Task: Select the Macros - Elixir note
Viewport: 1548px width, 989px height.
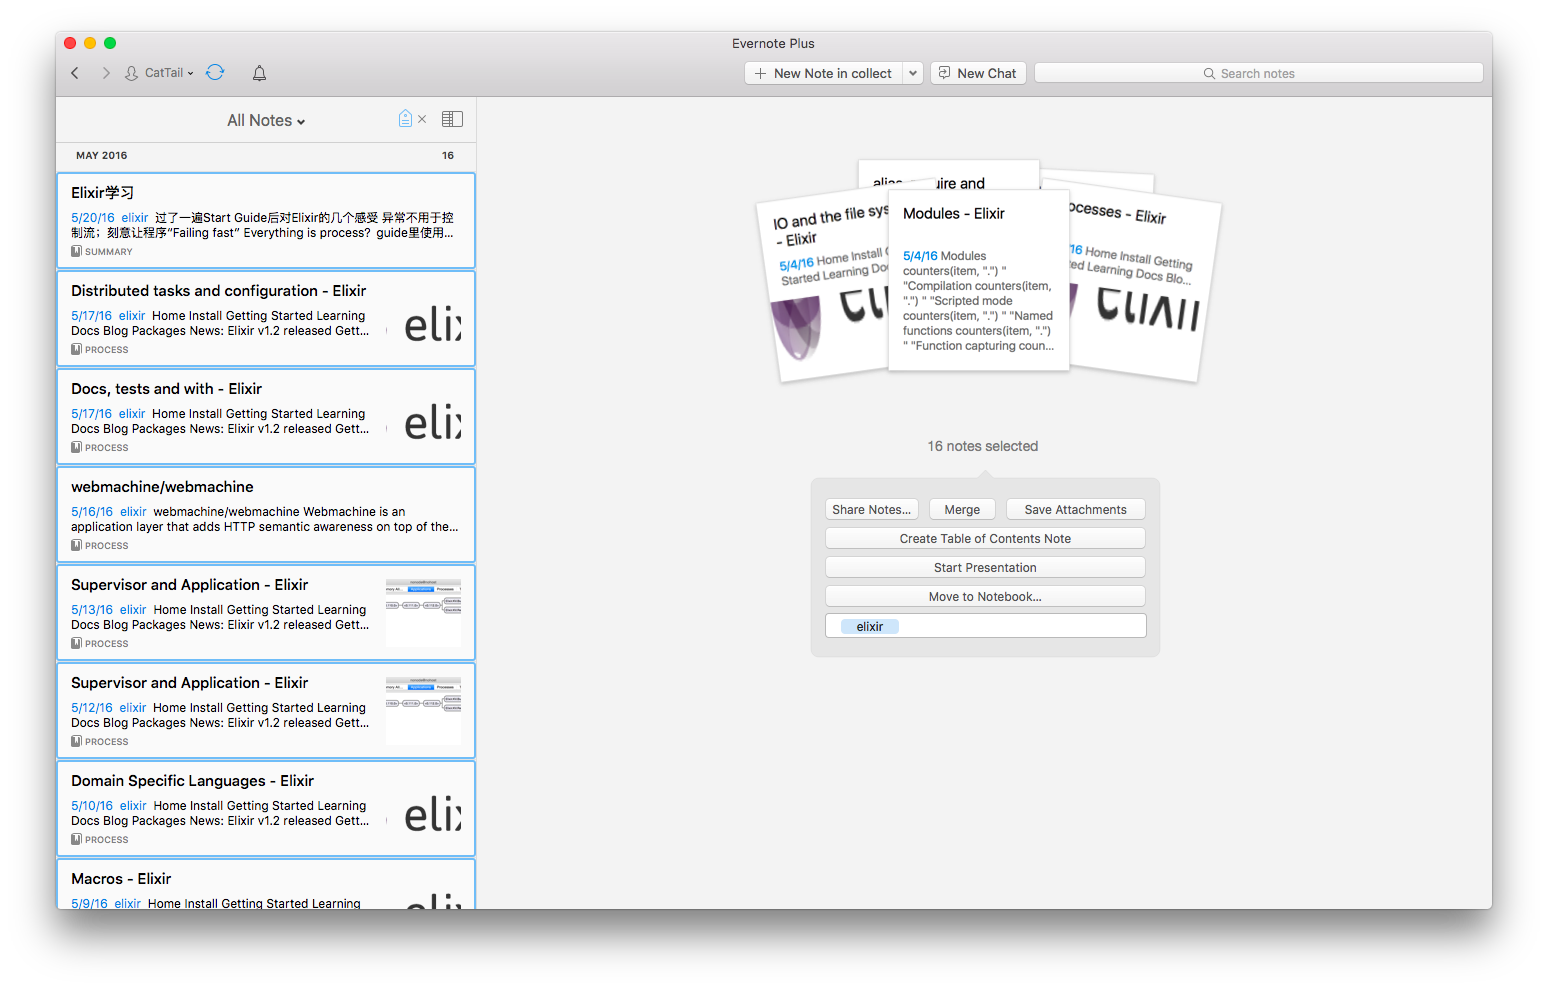Action: click(x=266, y=885)
